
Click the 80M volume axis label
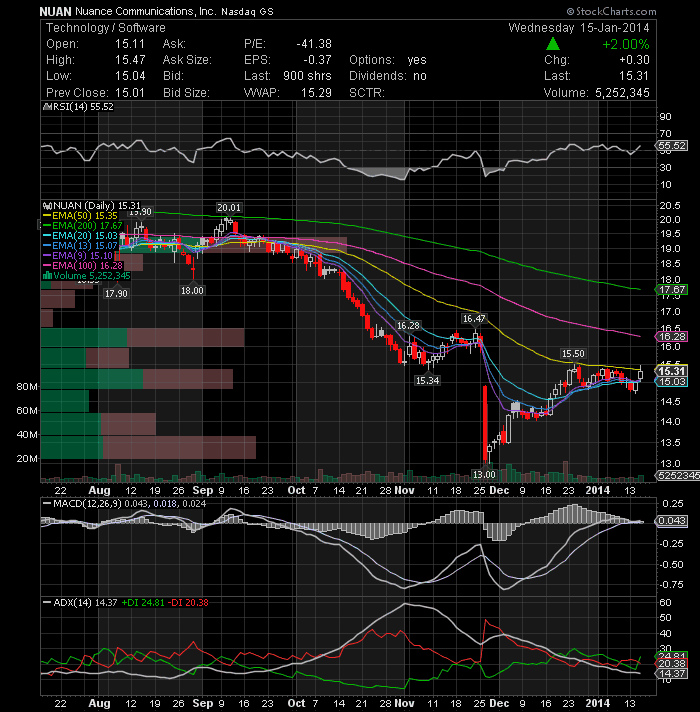coord(27,387)
